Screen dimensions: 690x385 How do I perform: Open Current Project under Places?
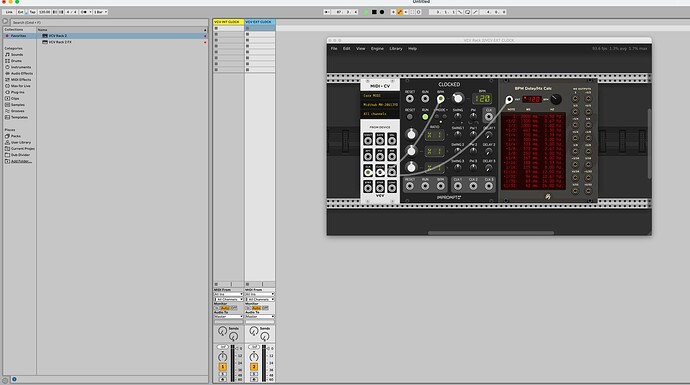click(x=22, y=149)
